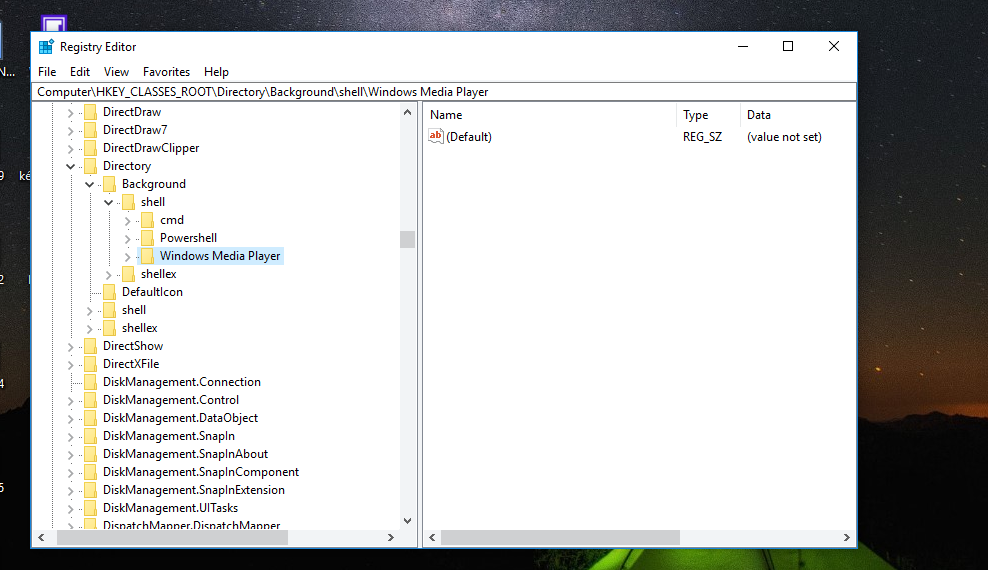This screenshot has height=570, width=988.
Task: Sort values by Name column header
Action: [x=550, y=115]
